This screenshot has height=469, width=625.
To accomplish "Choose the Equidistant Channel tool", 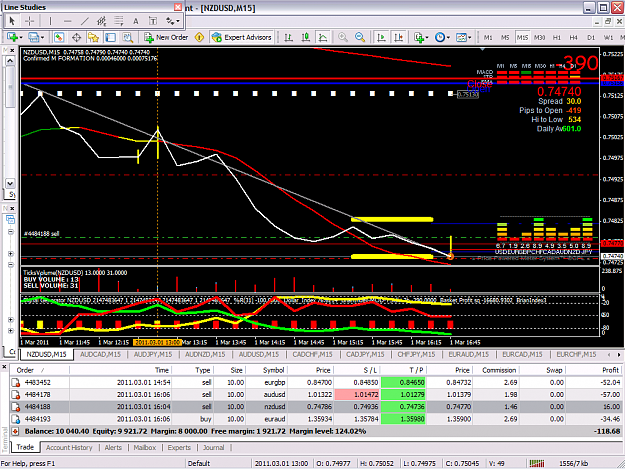I will [102, 21].
